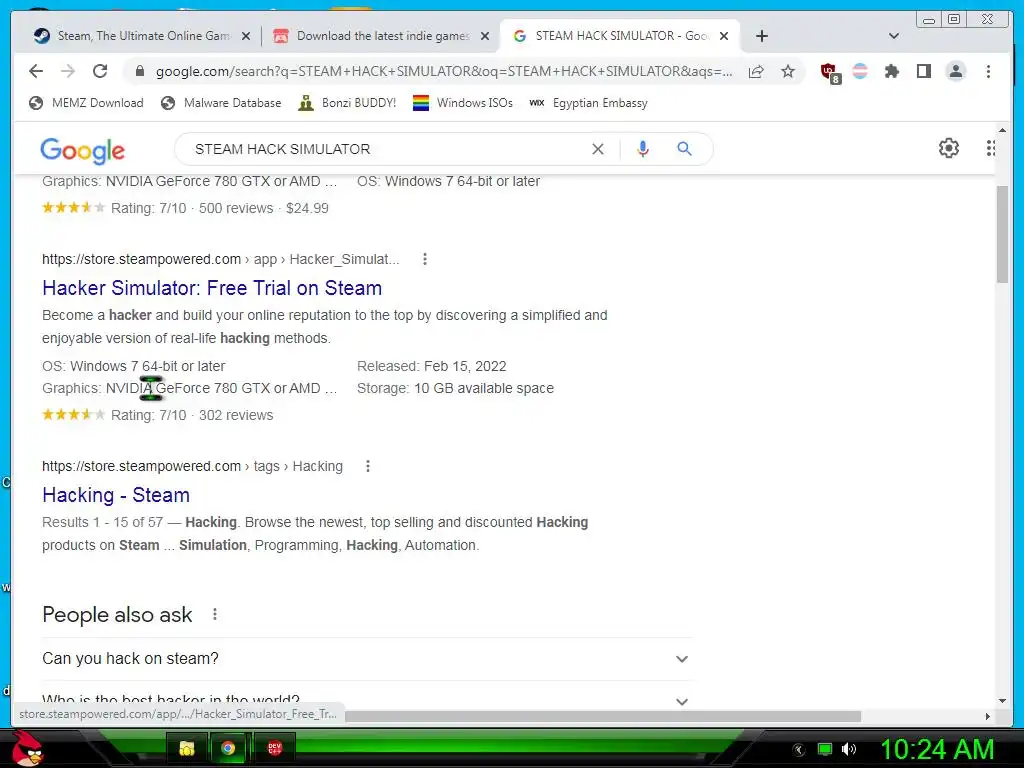Viewport: 1024px width, 768px height.
Task: Submit search with magnifier icon
Action: tap(684, 149)
